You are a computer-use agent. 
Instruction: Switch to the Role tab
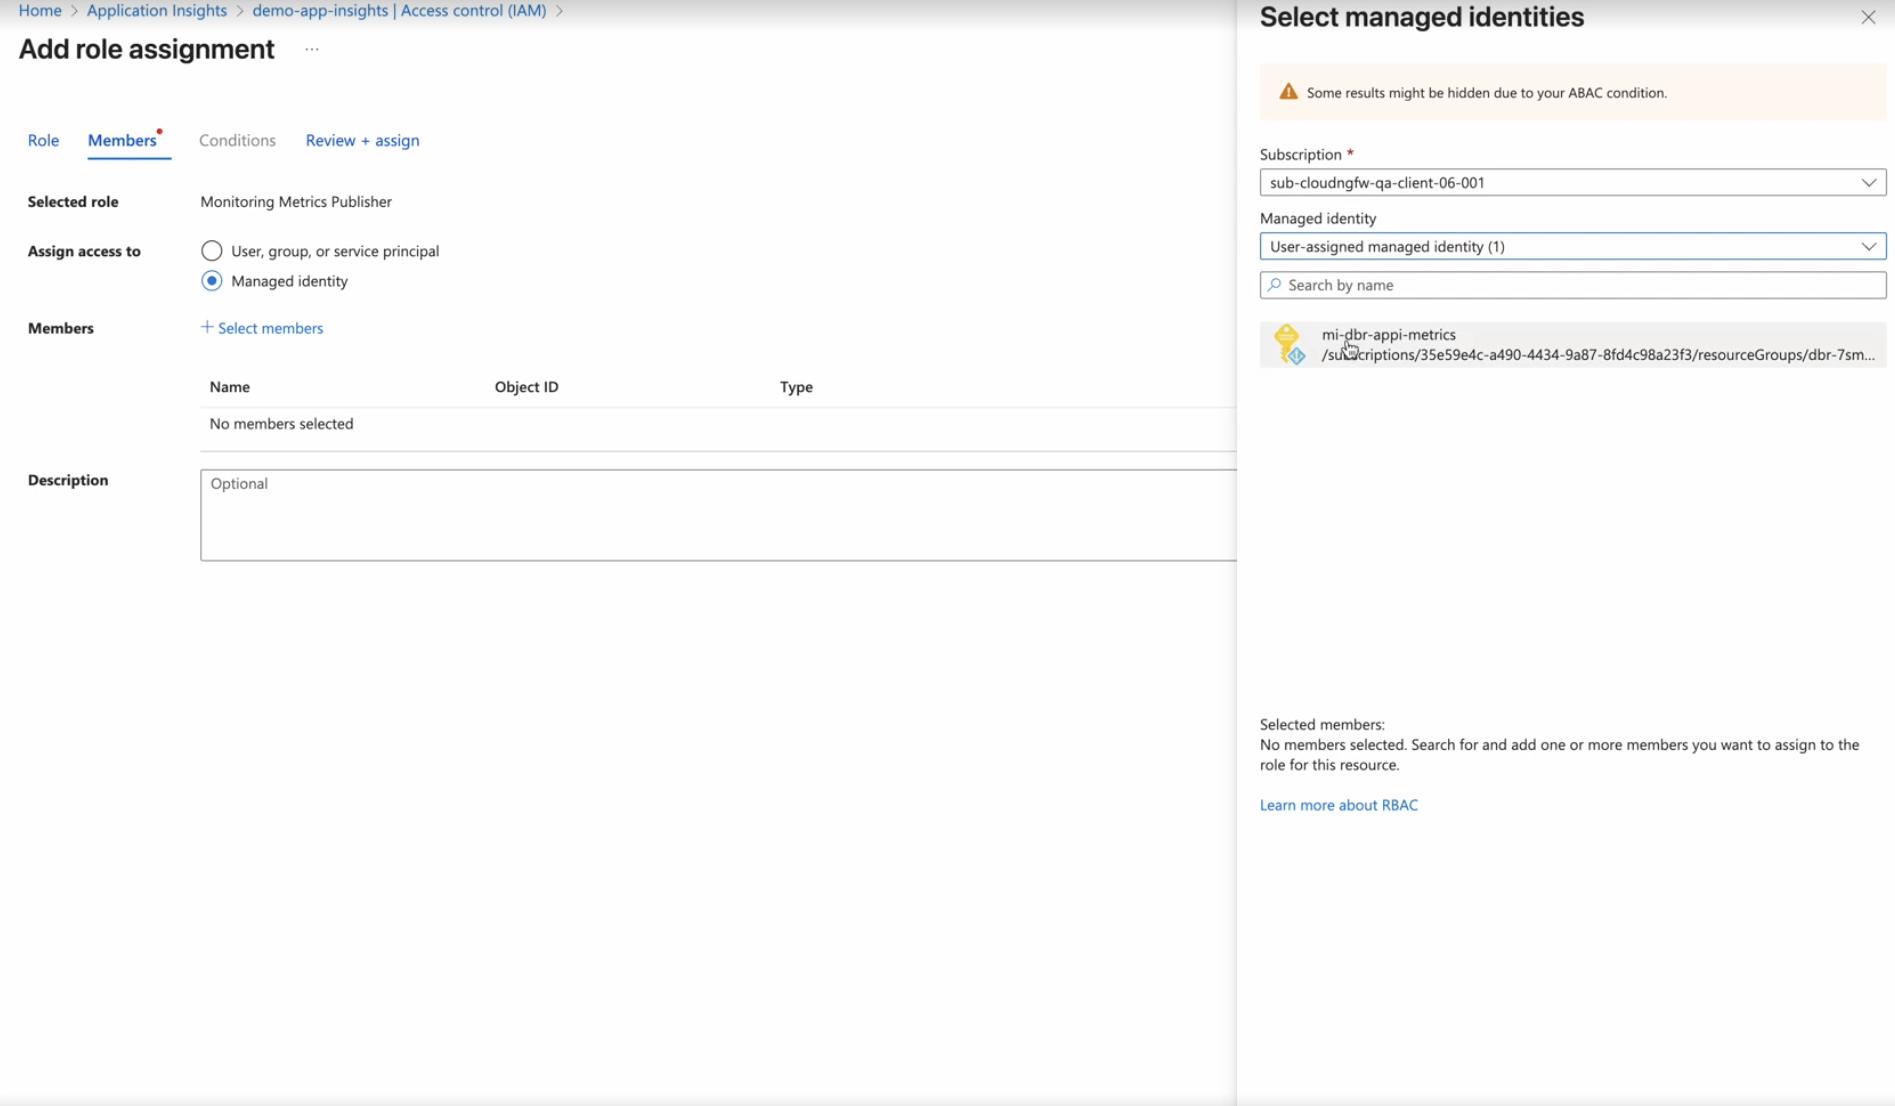pyautogui.click(x=43, y=140)
